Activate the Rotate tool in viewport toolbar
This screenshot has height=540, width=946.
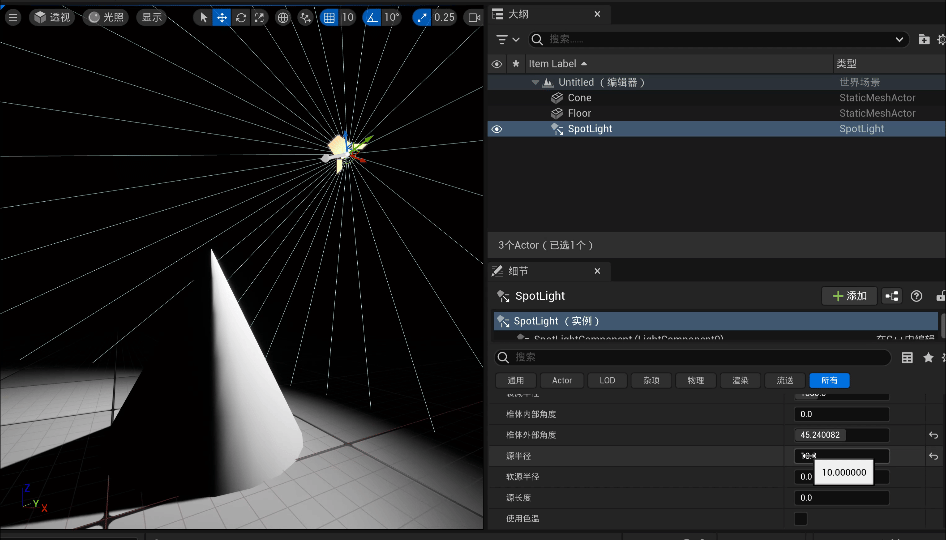click(241, 17)
